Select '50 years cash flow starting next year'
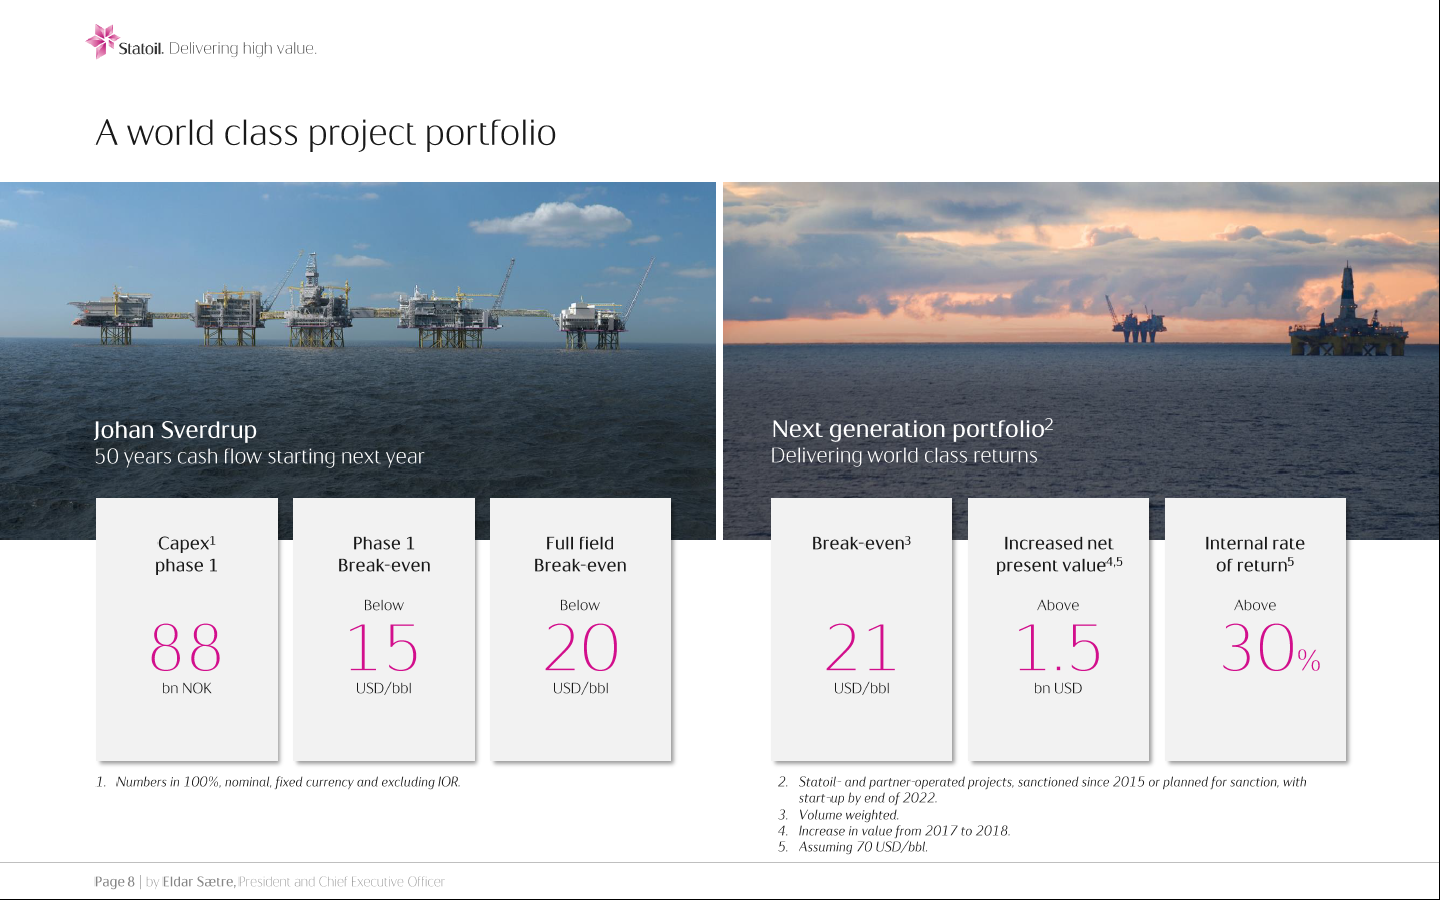The width and height of the screenshot is (1440, 900). pyautogui.click(x=259, y=457)
